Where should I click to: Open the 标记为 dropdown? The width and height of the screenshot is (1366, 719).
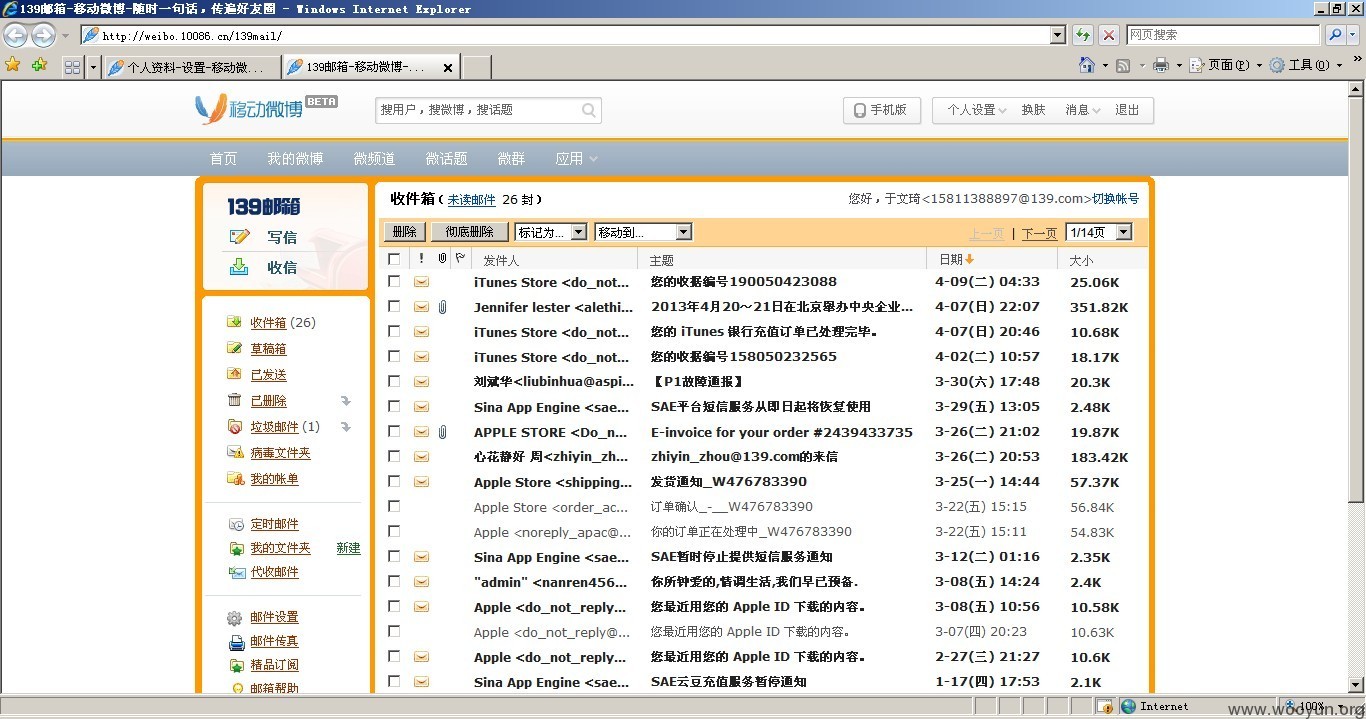(x=551, y=232)
